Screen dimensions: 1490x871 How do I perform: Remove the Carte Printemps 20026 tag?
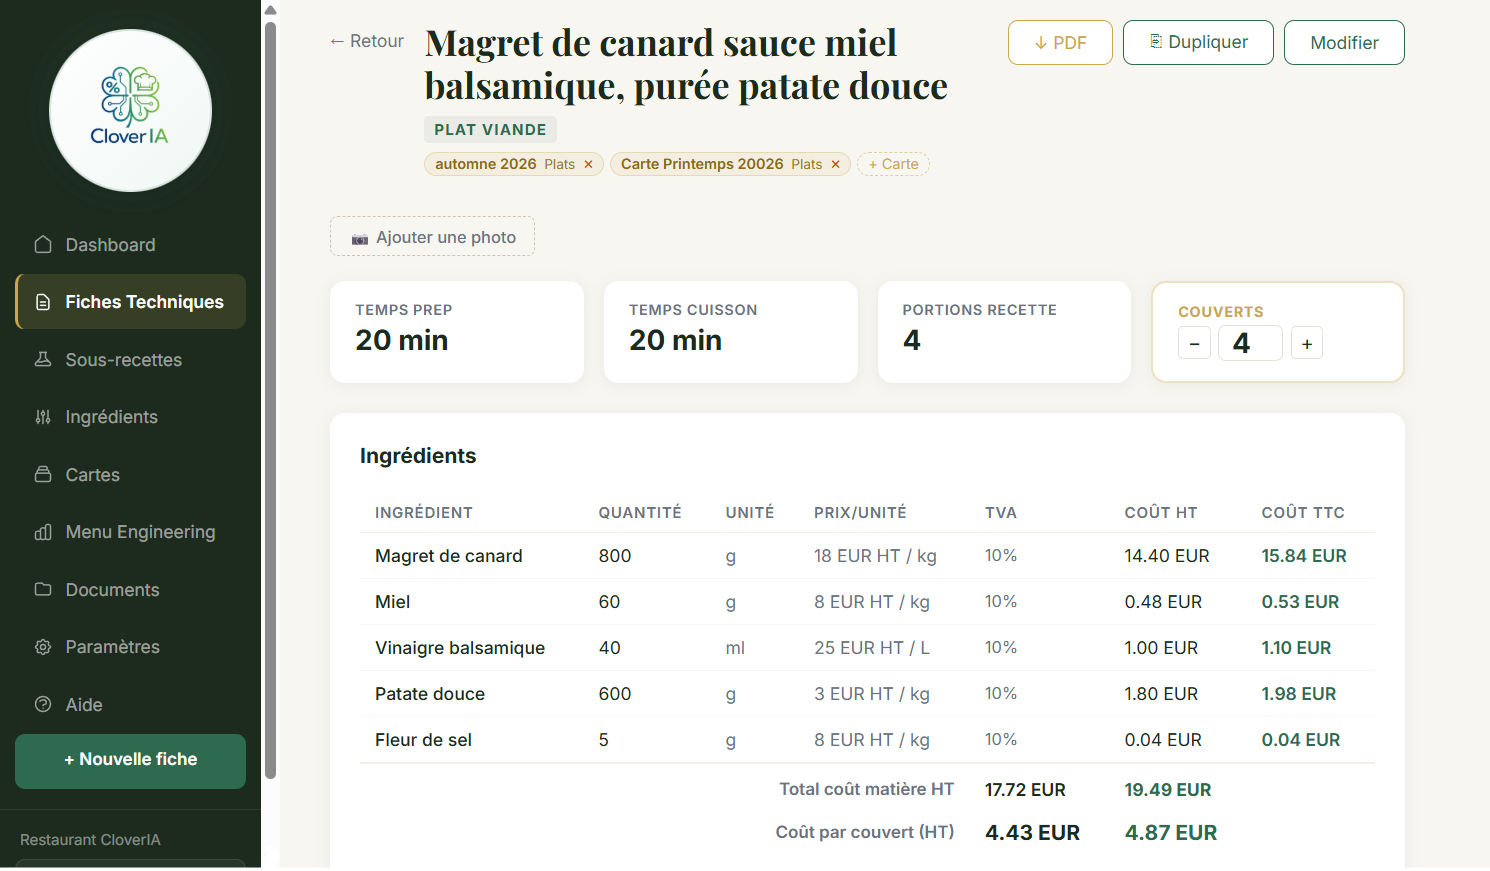(835, 164)
